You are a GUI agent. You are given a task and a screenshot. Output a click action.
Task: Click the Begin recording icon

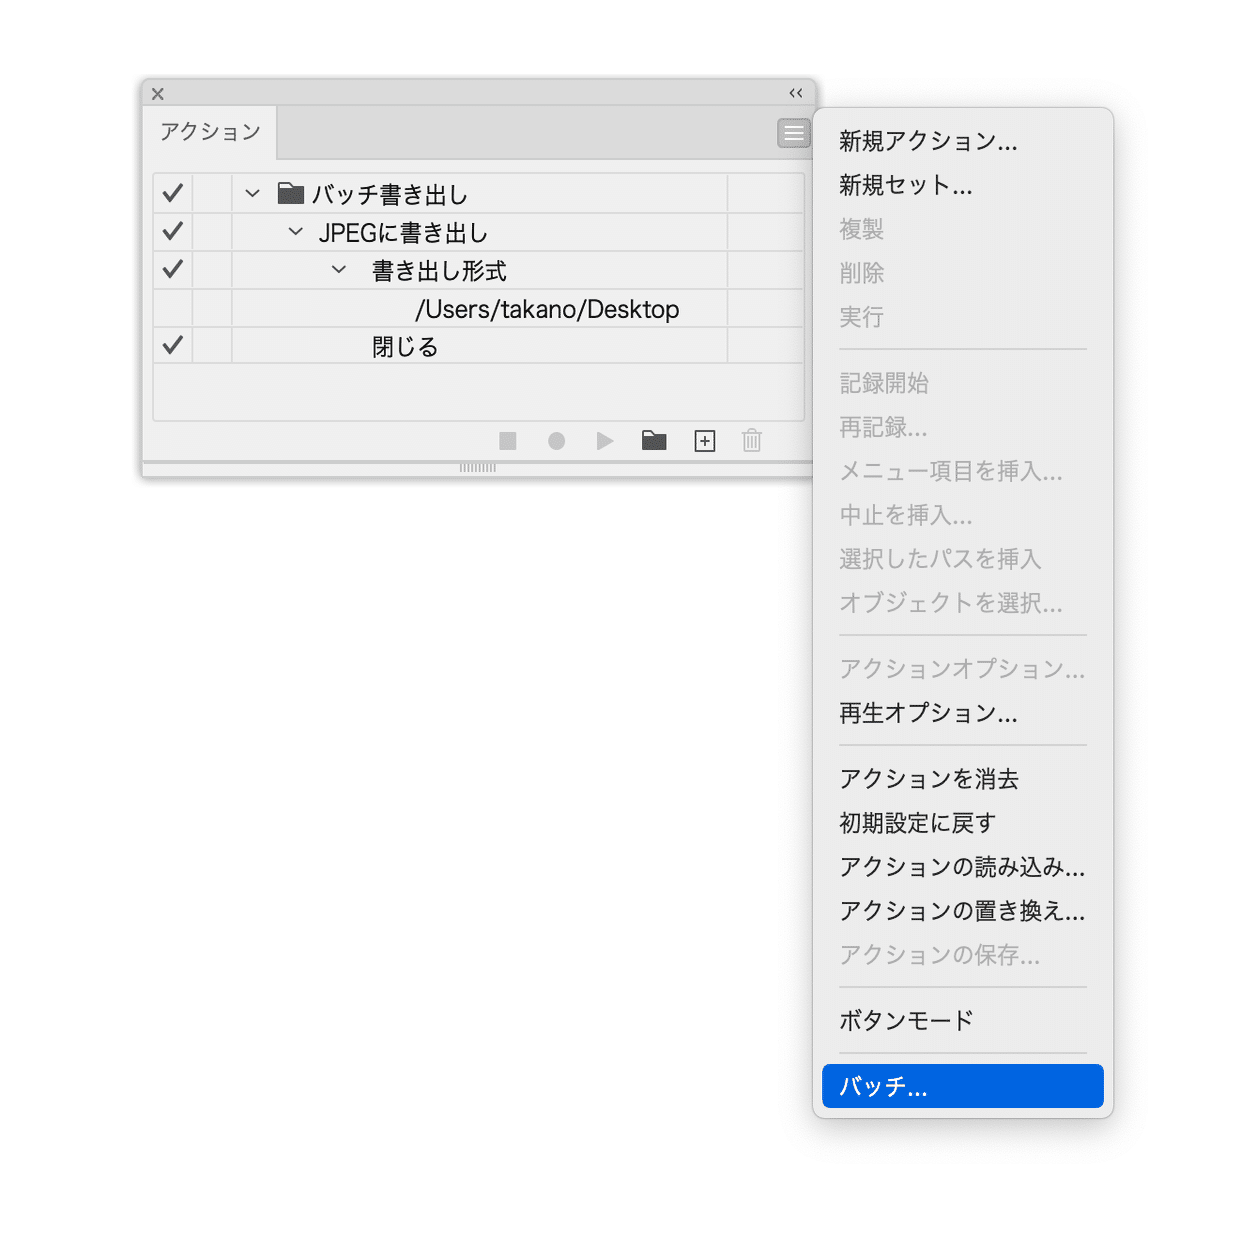[x=556, y=441]
